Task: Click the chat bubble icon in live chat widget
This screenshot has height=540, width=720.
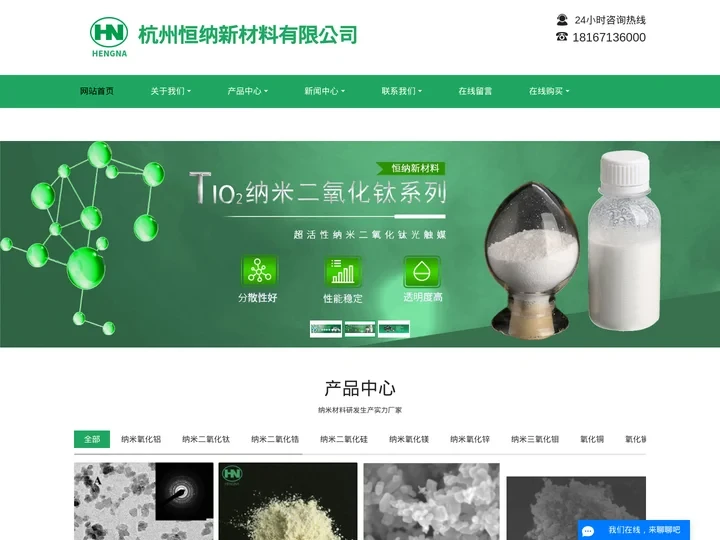Action: click(x=588, y=531)
